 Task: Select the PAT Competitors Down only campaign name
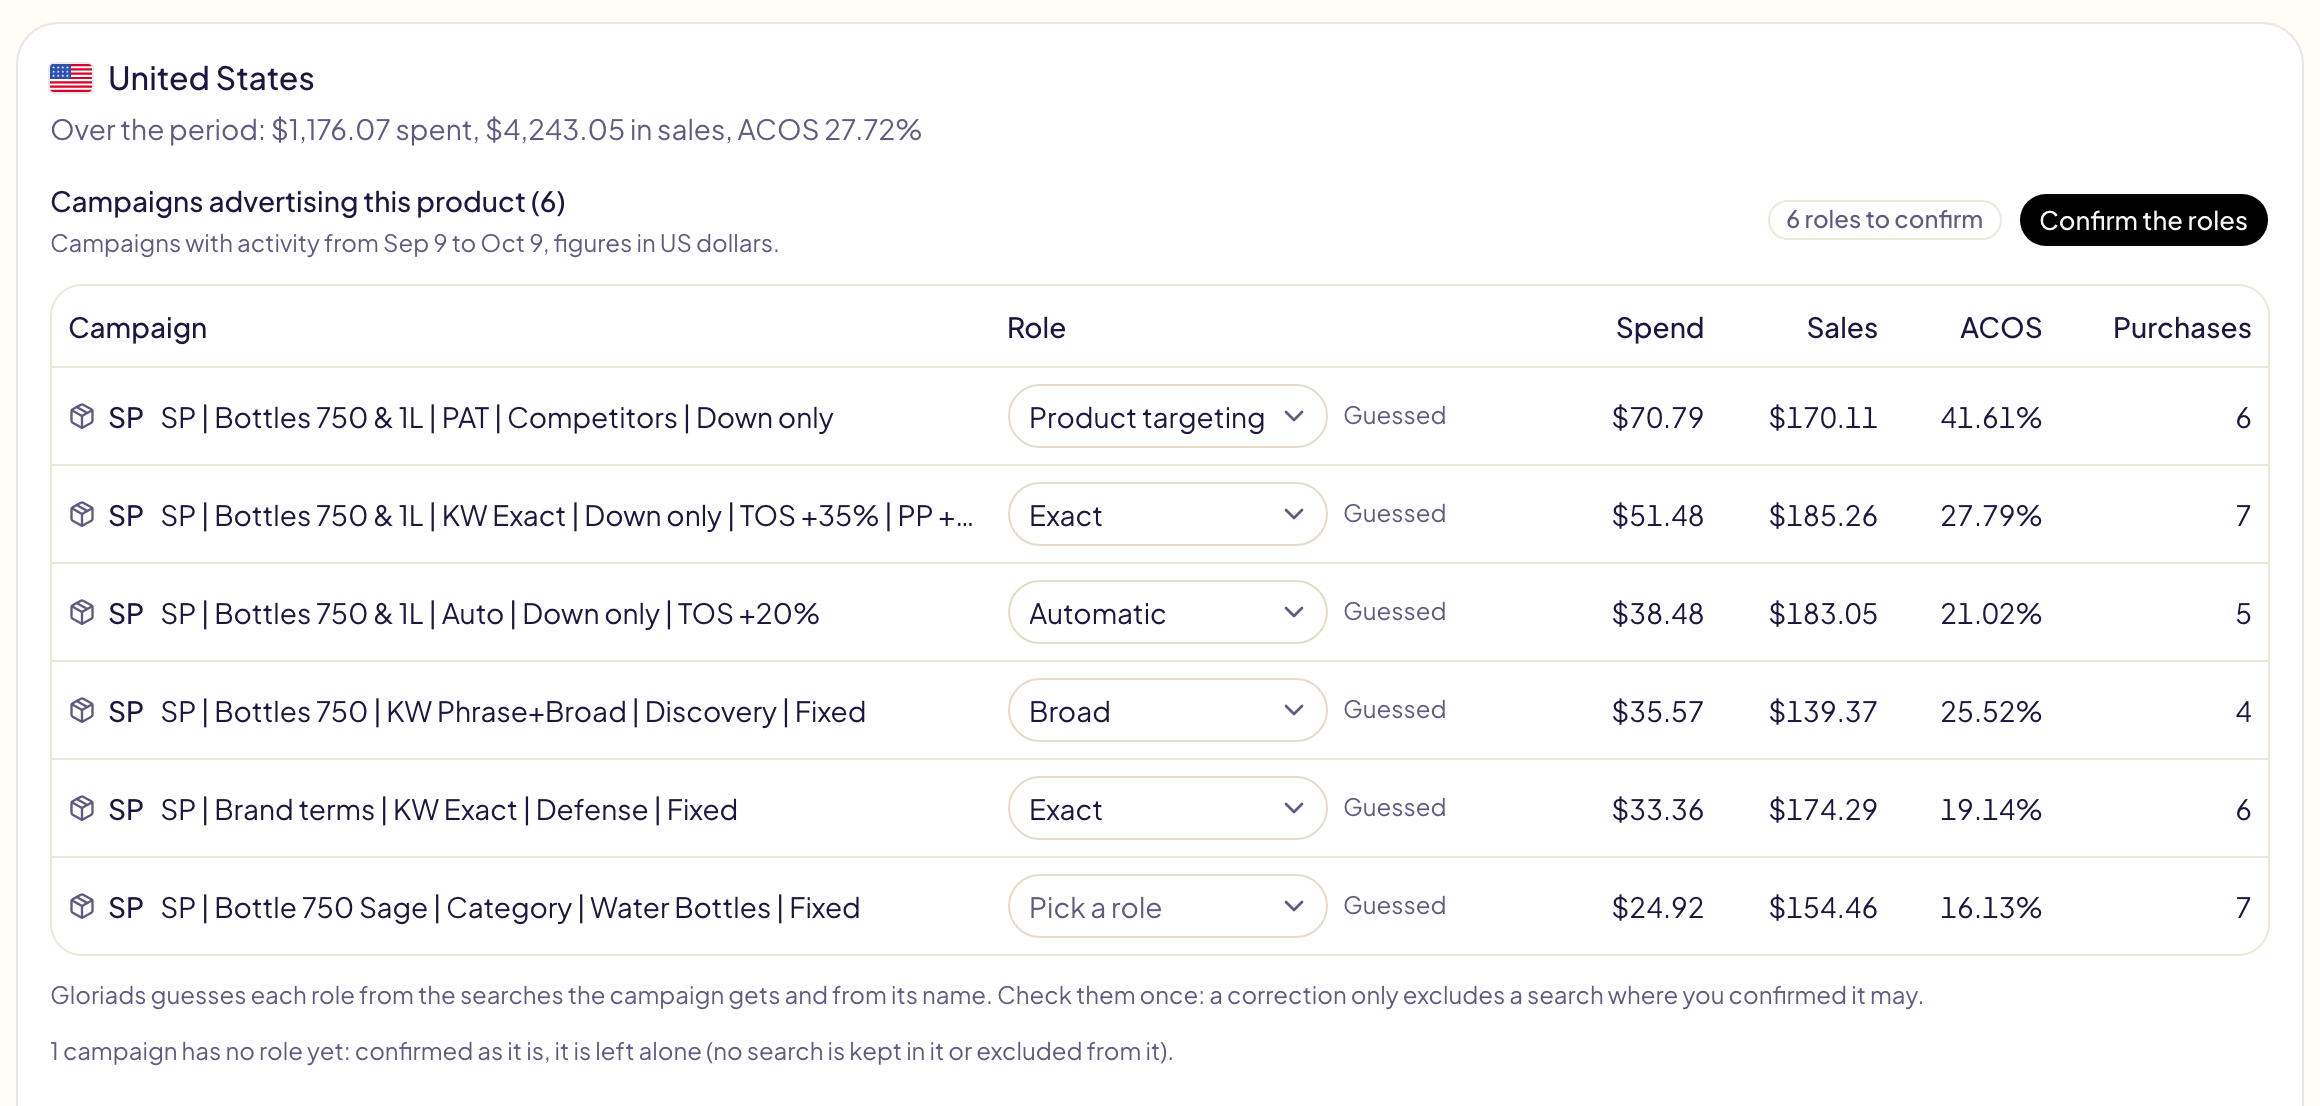[x=497, y=418]
